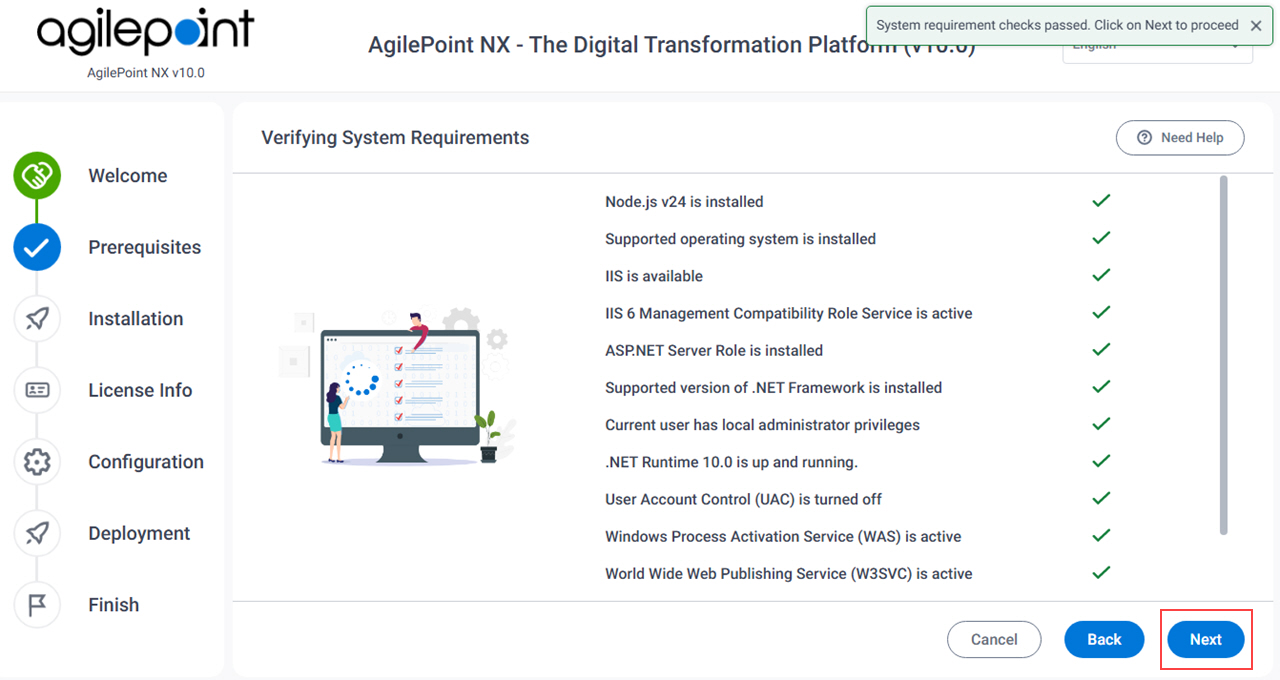Click the Finish step flag icon
The height and width of the screenshot is (680, 1280).
pos(37,605)
